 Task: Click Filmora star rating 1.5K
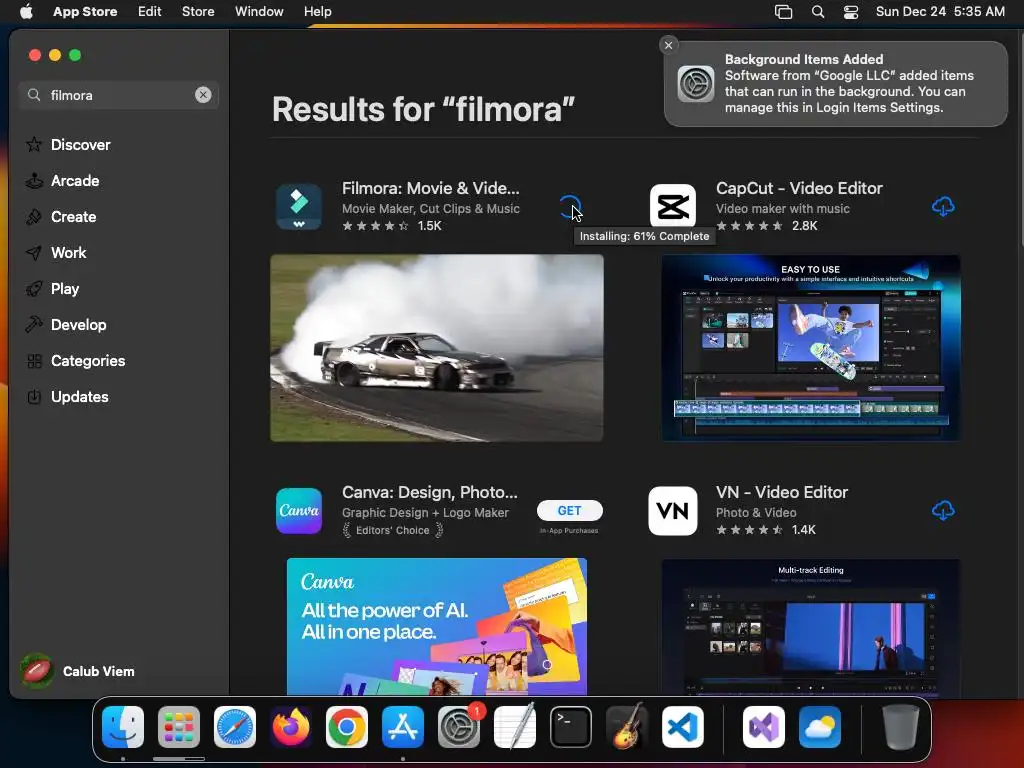point(392,226)
